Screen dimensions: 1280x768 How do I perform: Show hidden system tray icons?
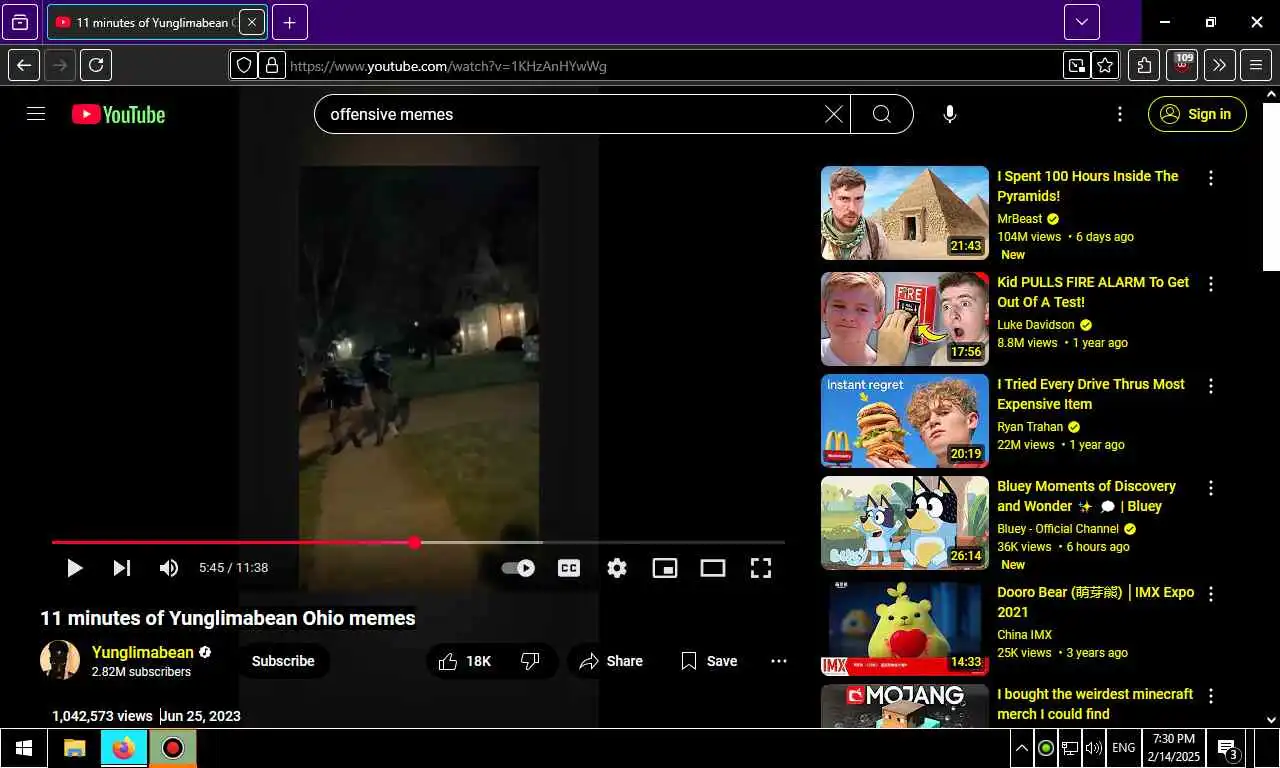click(1022, 748)
